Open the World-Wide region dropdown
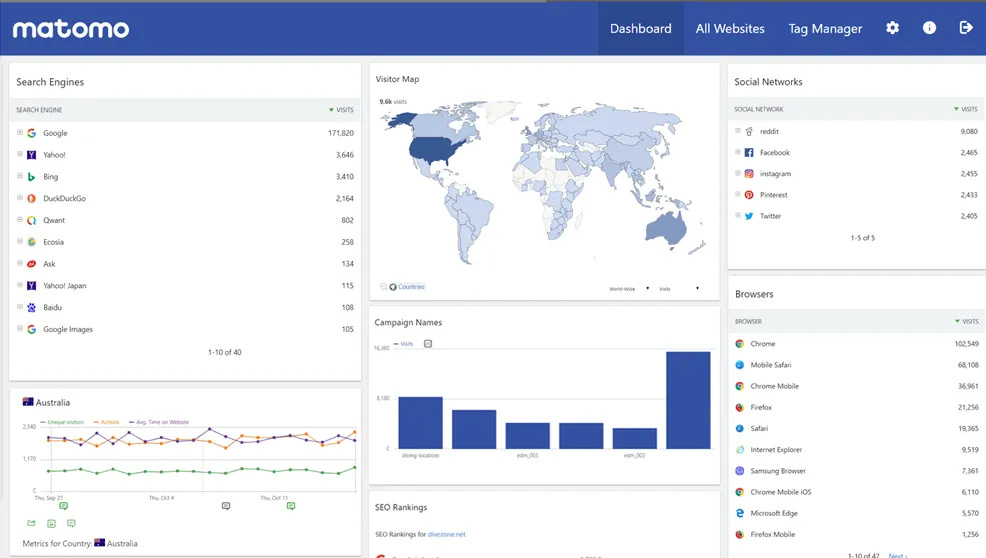The width and height of the screenshot is (986, 558). click(x=629, y=289)
